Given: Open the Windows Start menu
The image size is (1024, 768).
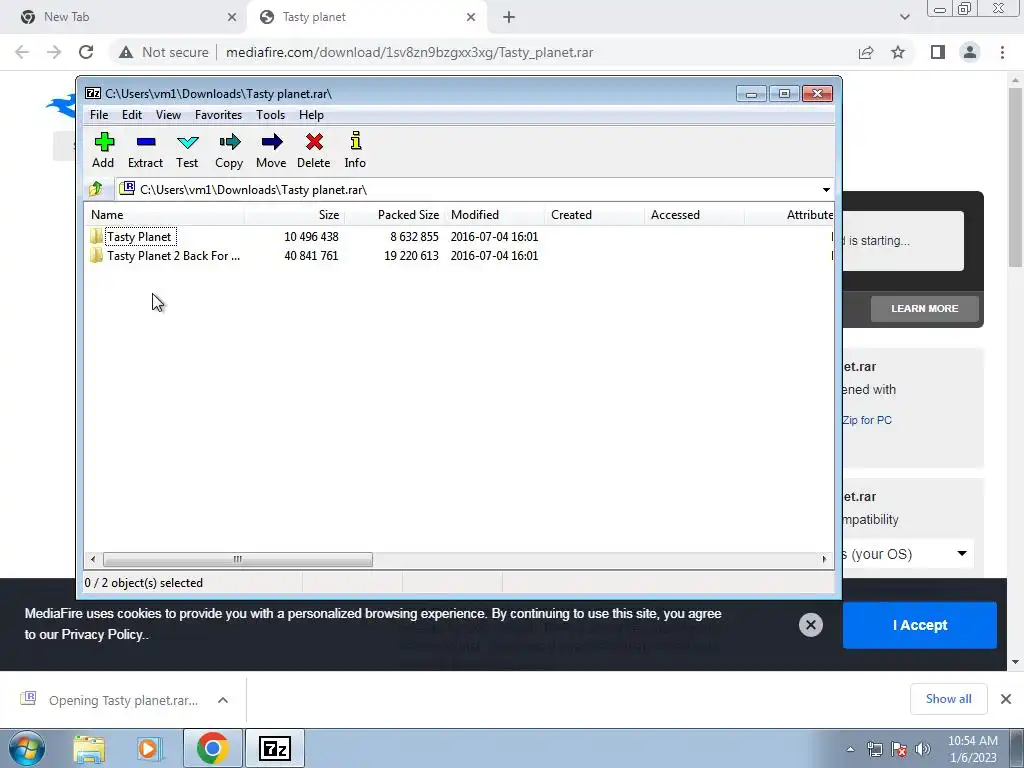Looking at the screenshot, I should tap(26, 748).
